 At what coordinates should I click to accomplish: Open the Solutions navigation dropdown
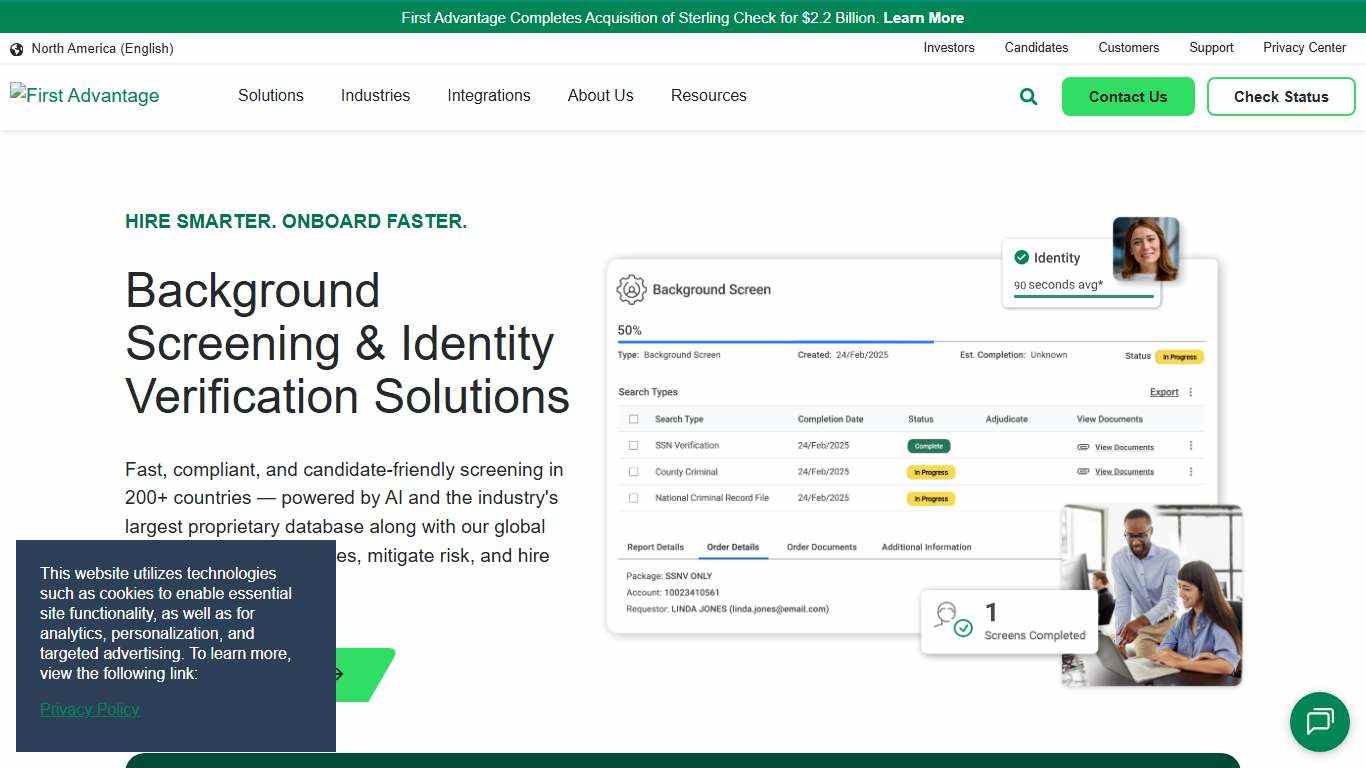(x=270, y=95)
